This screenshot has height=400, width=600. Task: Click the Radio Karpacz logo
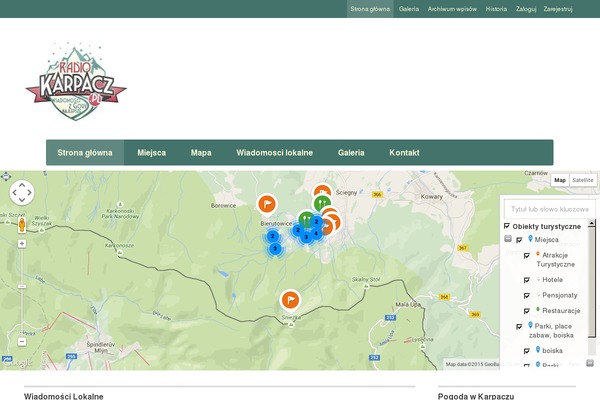tap(76, 81)
